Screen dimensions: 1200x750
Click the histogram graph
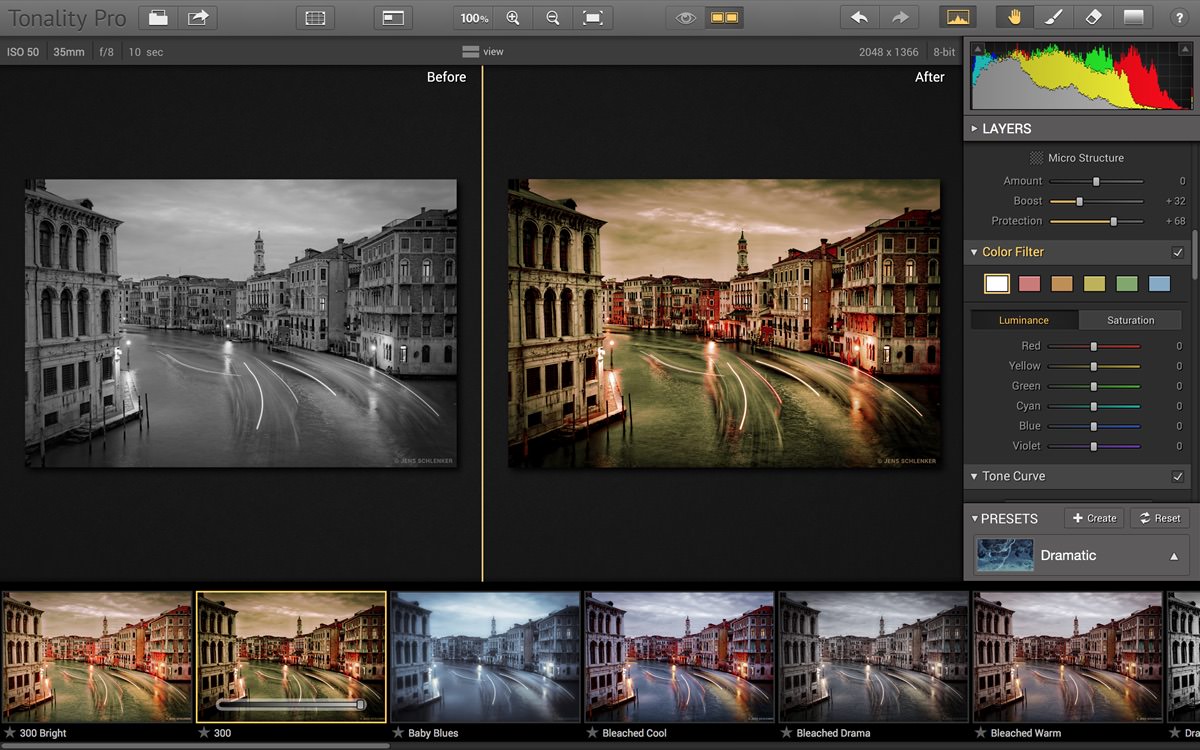coord(1082,76)
